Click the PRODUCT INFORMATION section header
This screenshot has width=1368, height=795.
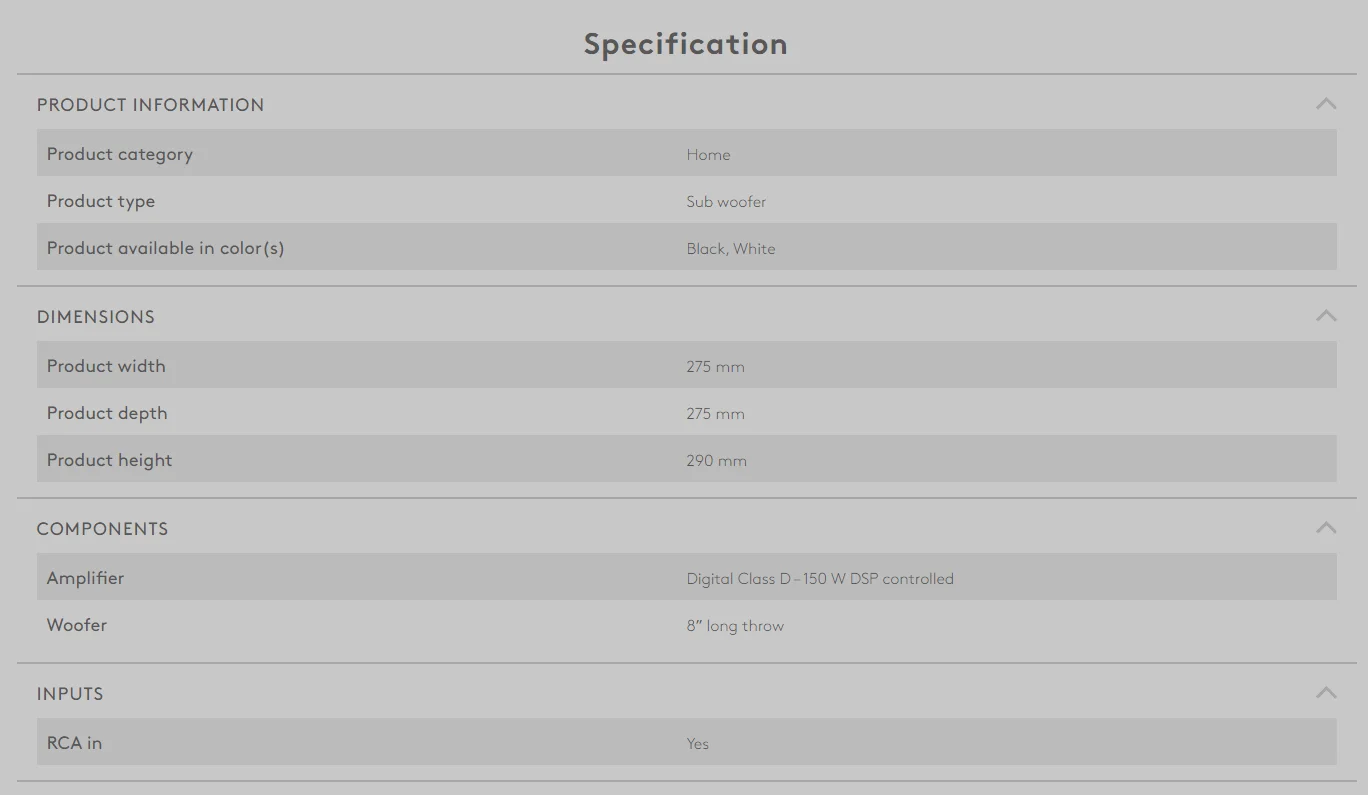(x=150, y=105)
